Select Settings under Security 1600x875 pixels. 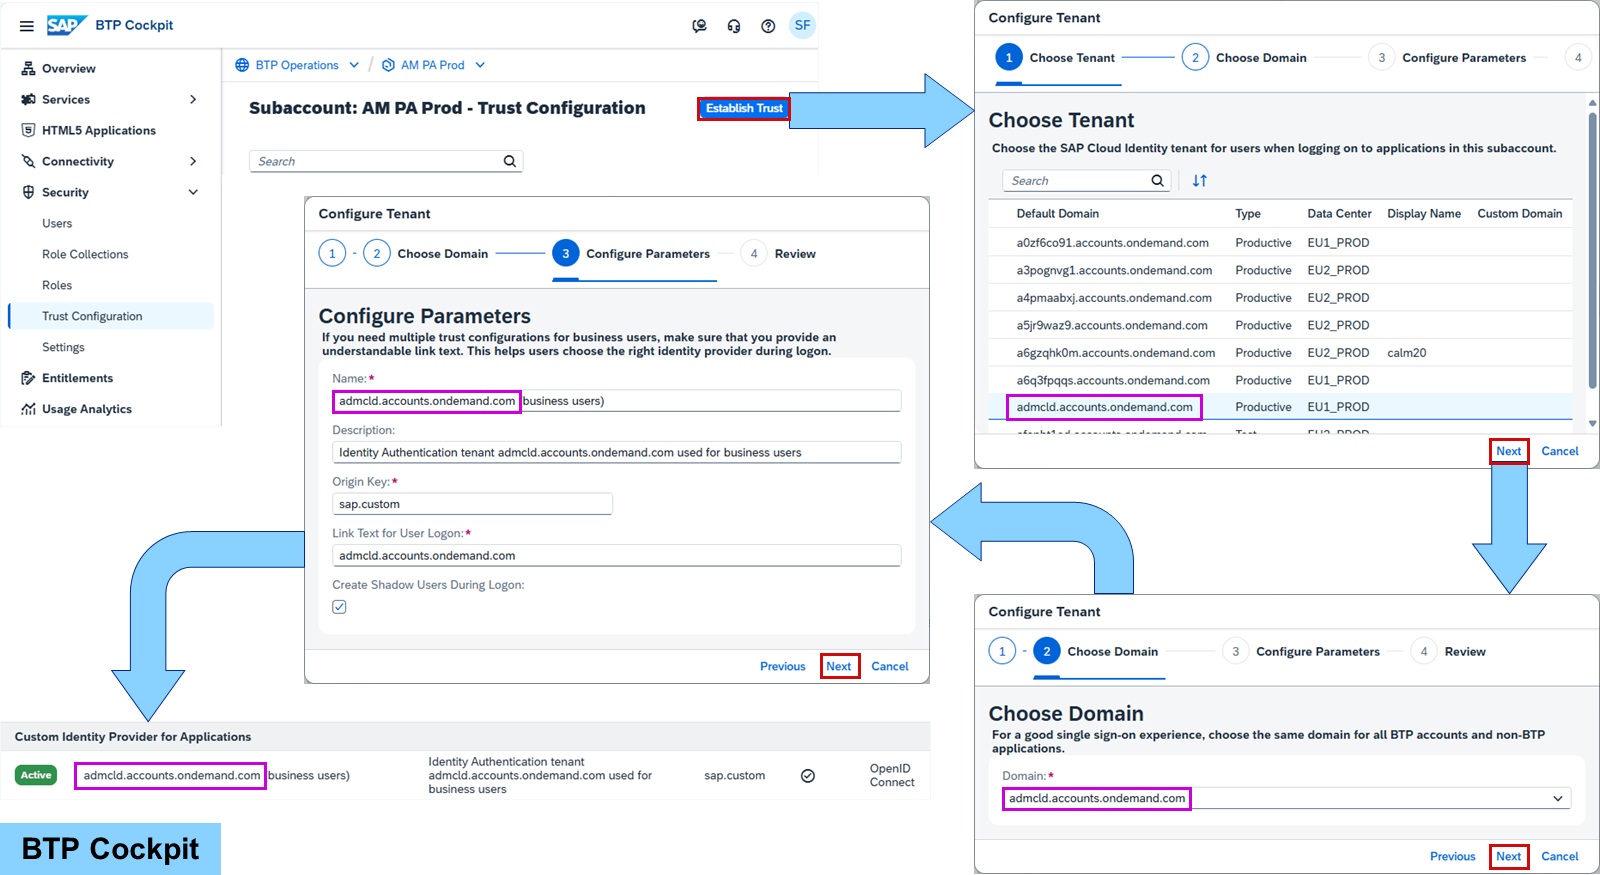click(x=63, y=347)
